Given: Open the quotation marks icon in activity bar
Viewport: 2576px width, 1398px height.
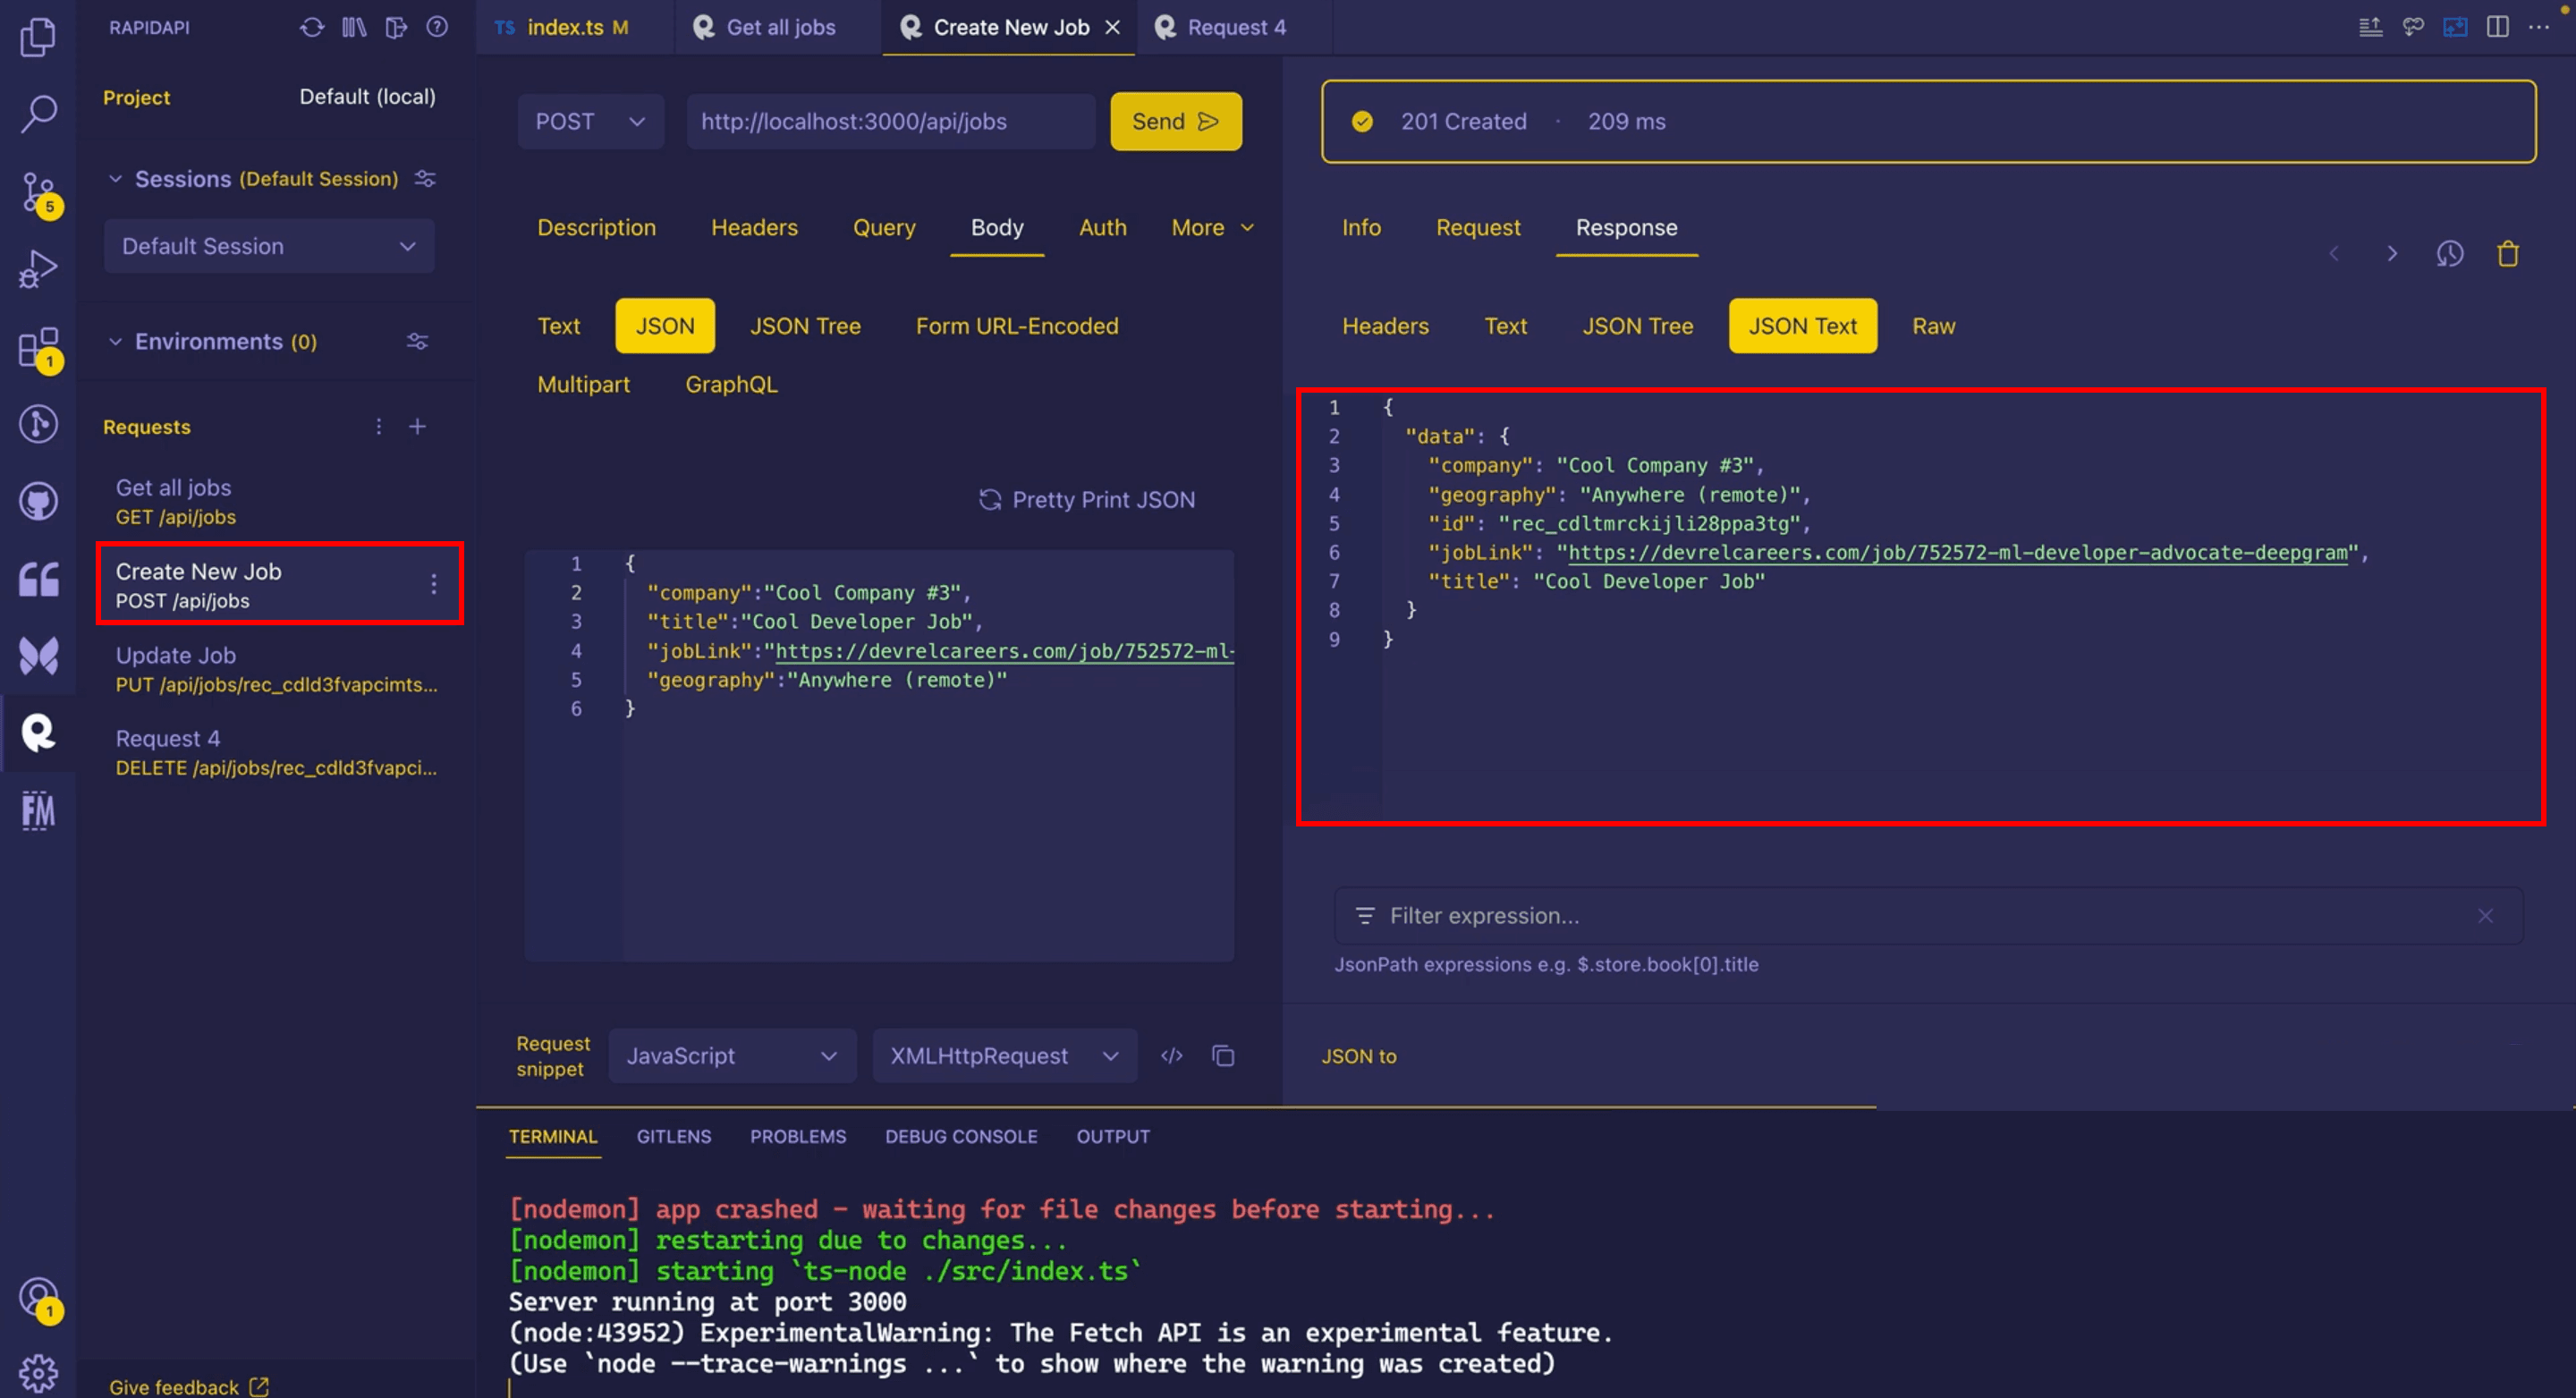Looking at the screenshot, I should [x=38, y=579].
